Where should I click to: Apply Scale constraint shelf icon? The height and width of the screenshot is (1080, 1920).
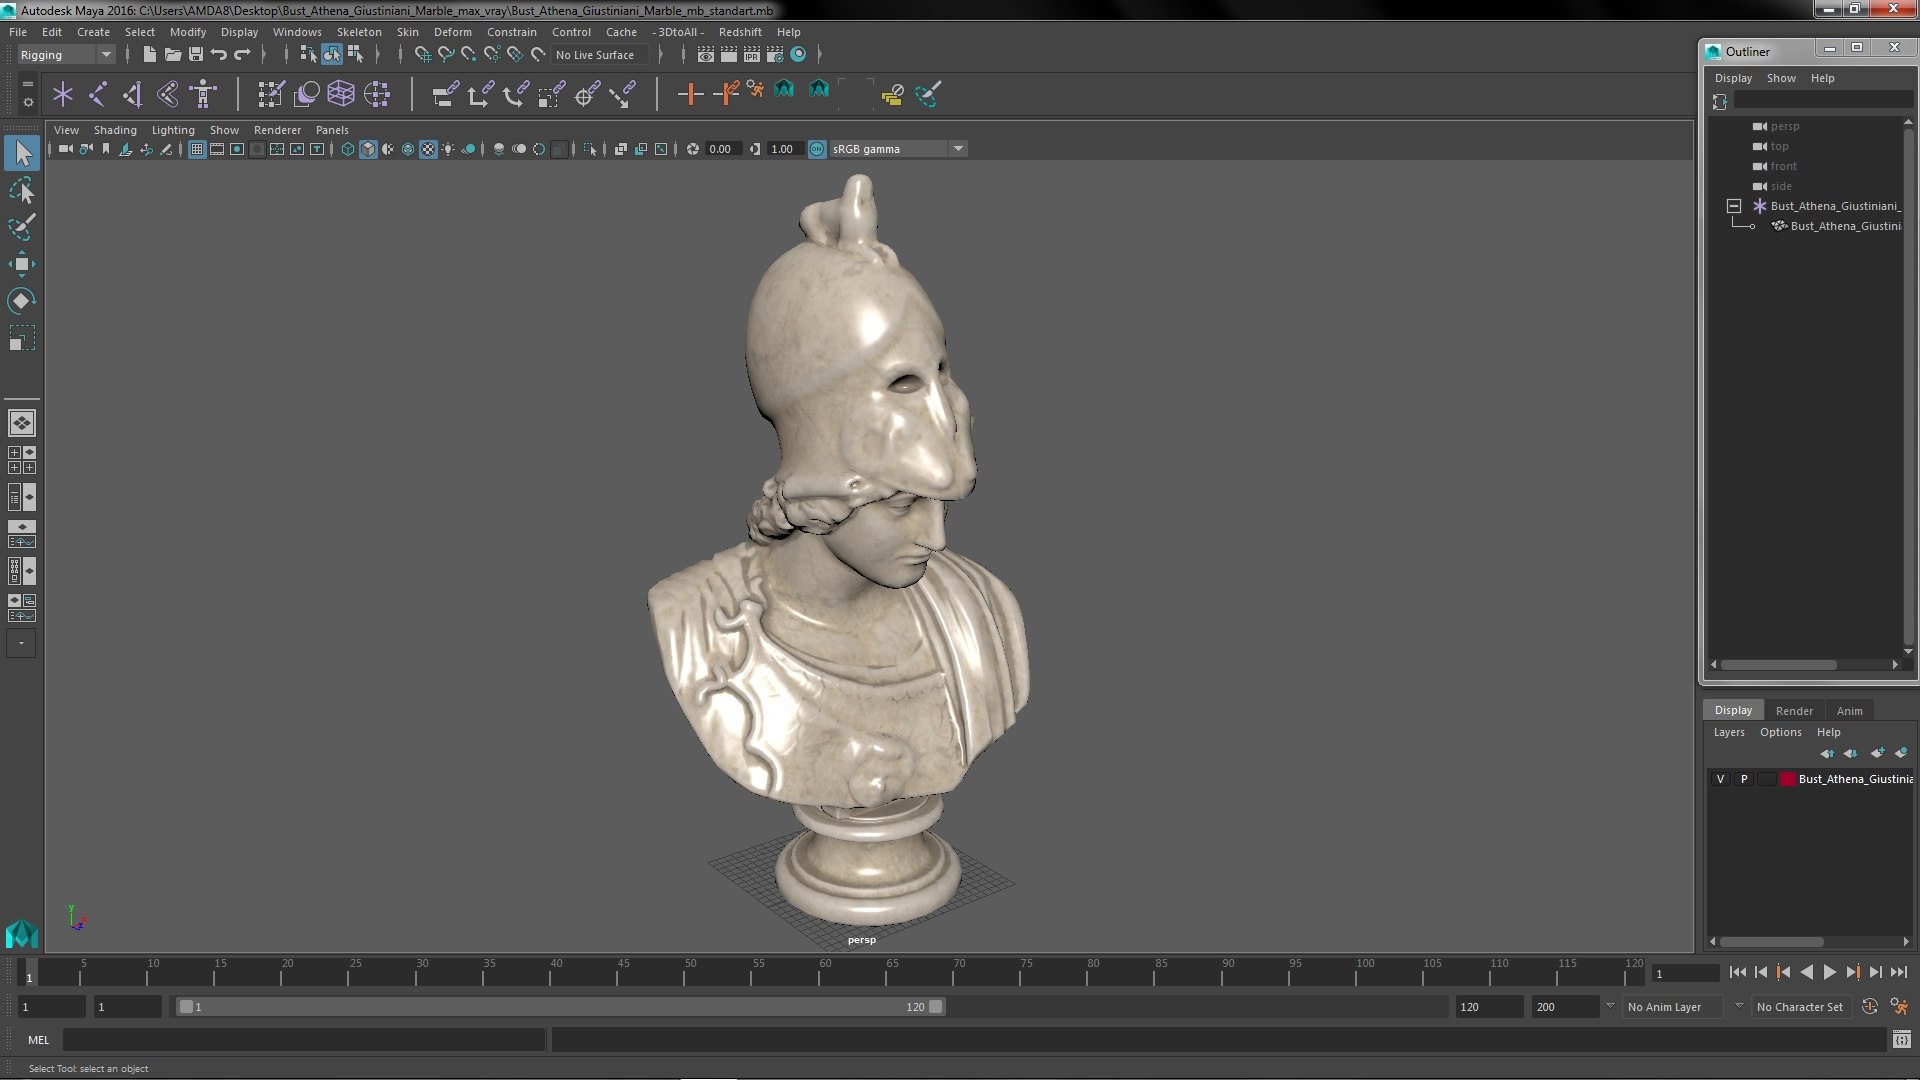click(x=551, y=94)
